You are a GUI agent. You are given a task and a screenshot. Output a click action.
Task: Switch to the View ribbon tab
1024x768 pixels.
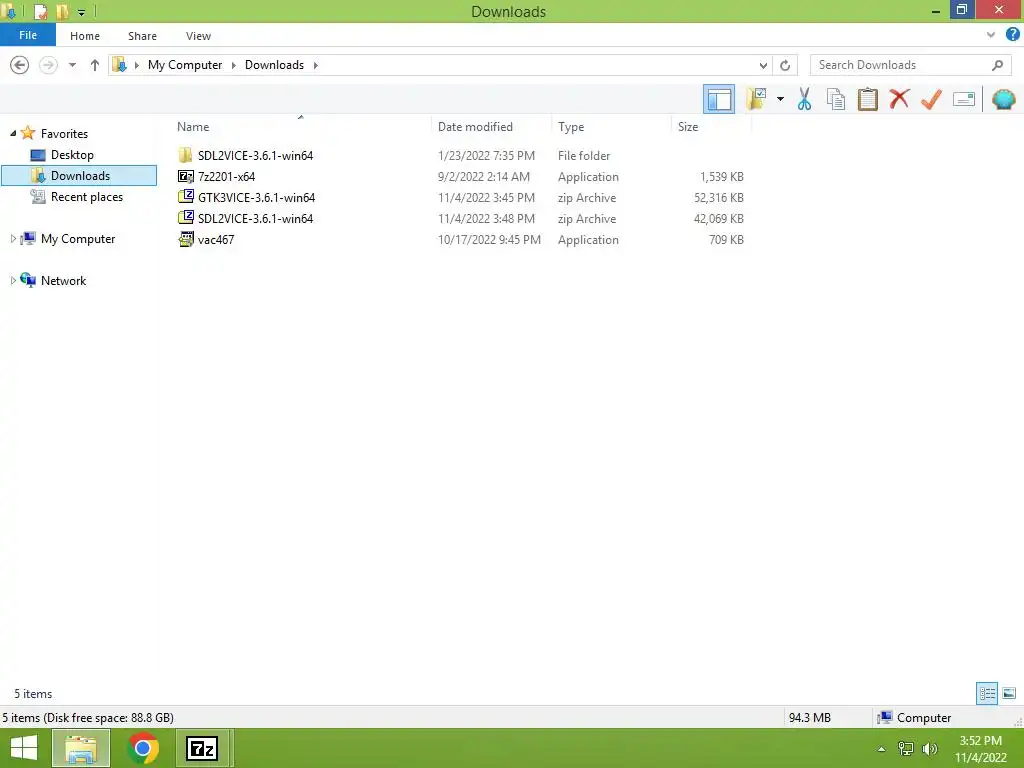[x=198, y=36]
